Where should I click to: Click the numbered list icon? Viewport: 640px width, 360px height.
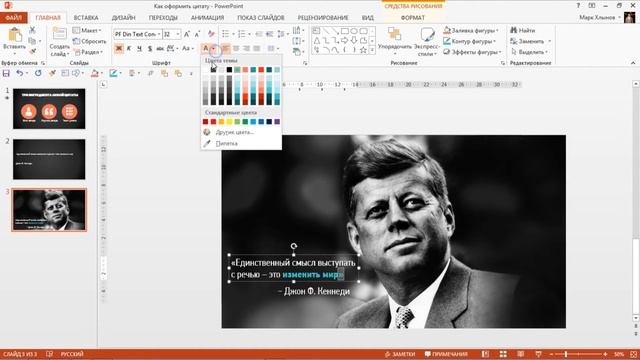243,34
